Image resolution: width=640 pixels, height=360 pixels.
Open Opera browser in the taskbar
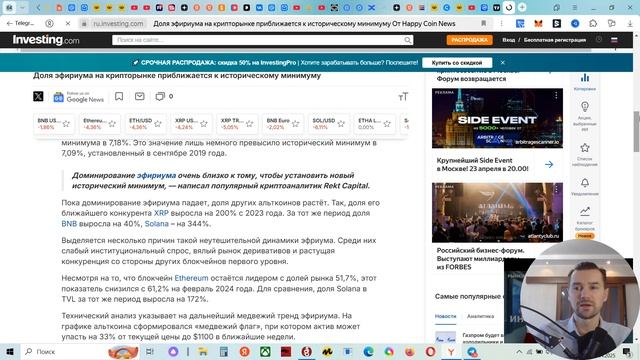tap(430, 351)
